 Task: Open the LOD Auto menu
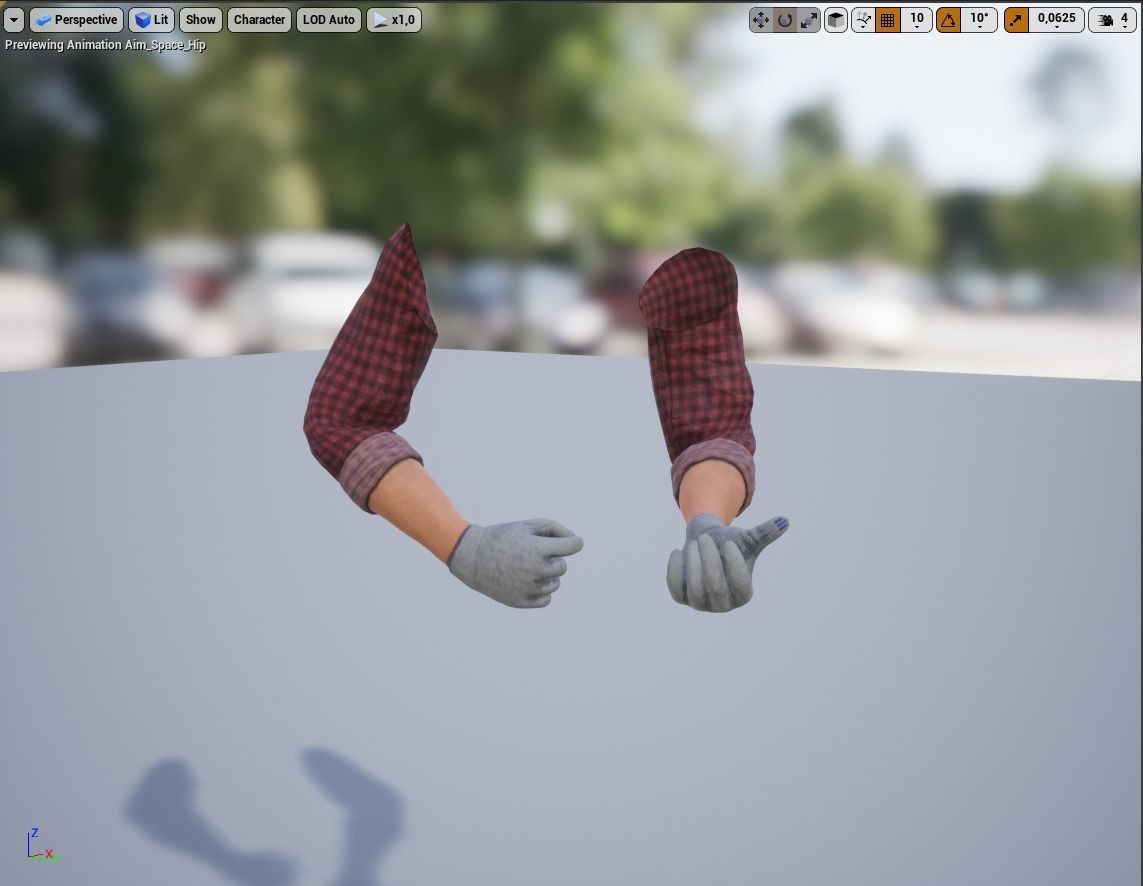[x=329, y=20]
